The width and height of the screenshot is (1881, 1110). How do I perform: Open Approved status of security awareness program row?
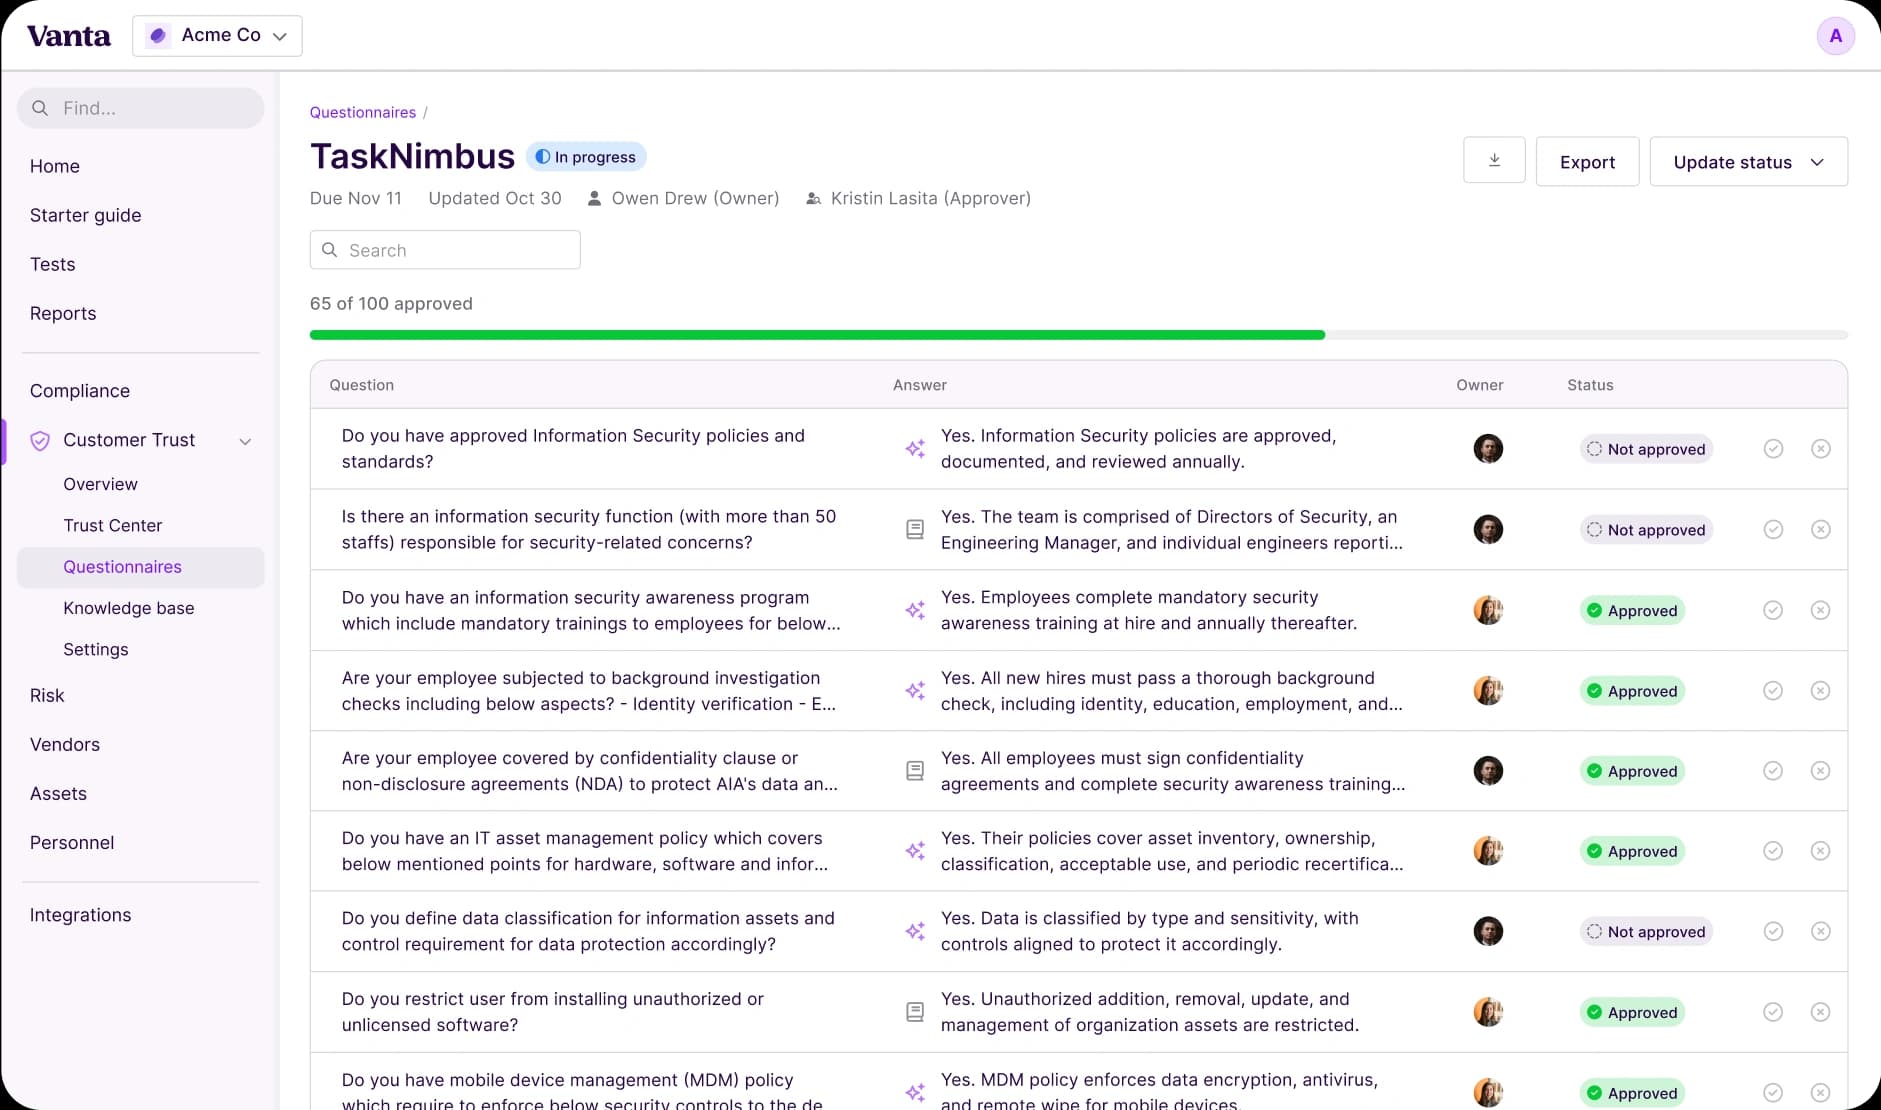1632,610
